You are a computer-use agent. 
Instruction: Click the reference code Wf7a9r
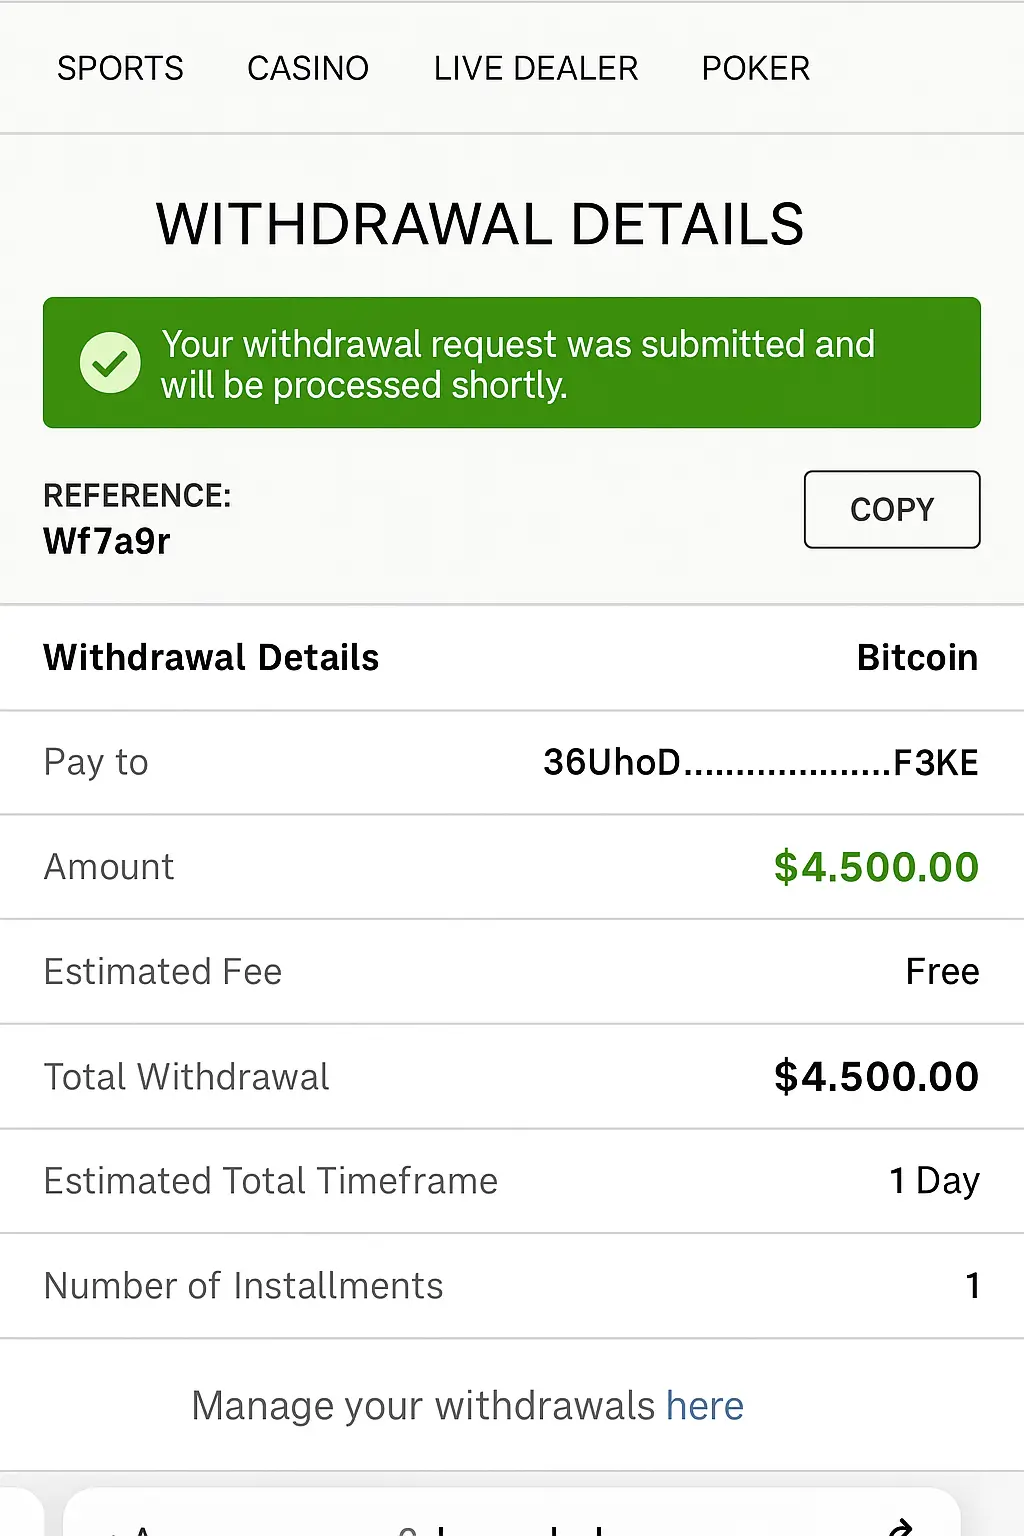107,541
